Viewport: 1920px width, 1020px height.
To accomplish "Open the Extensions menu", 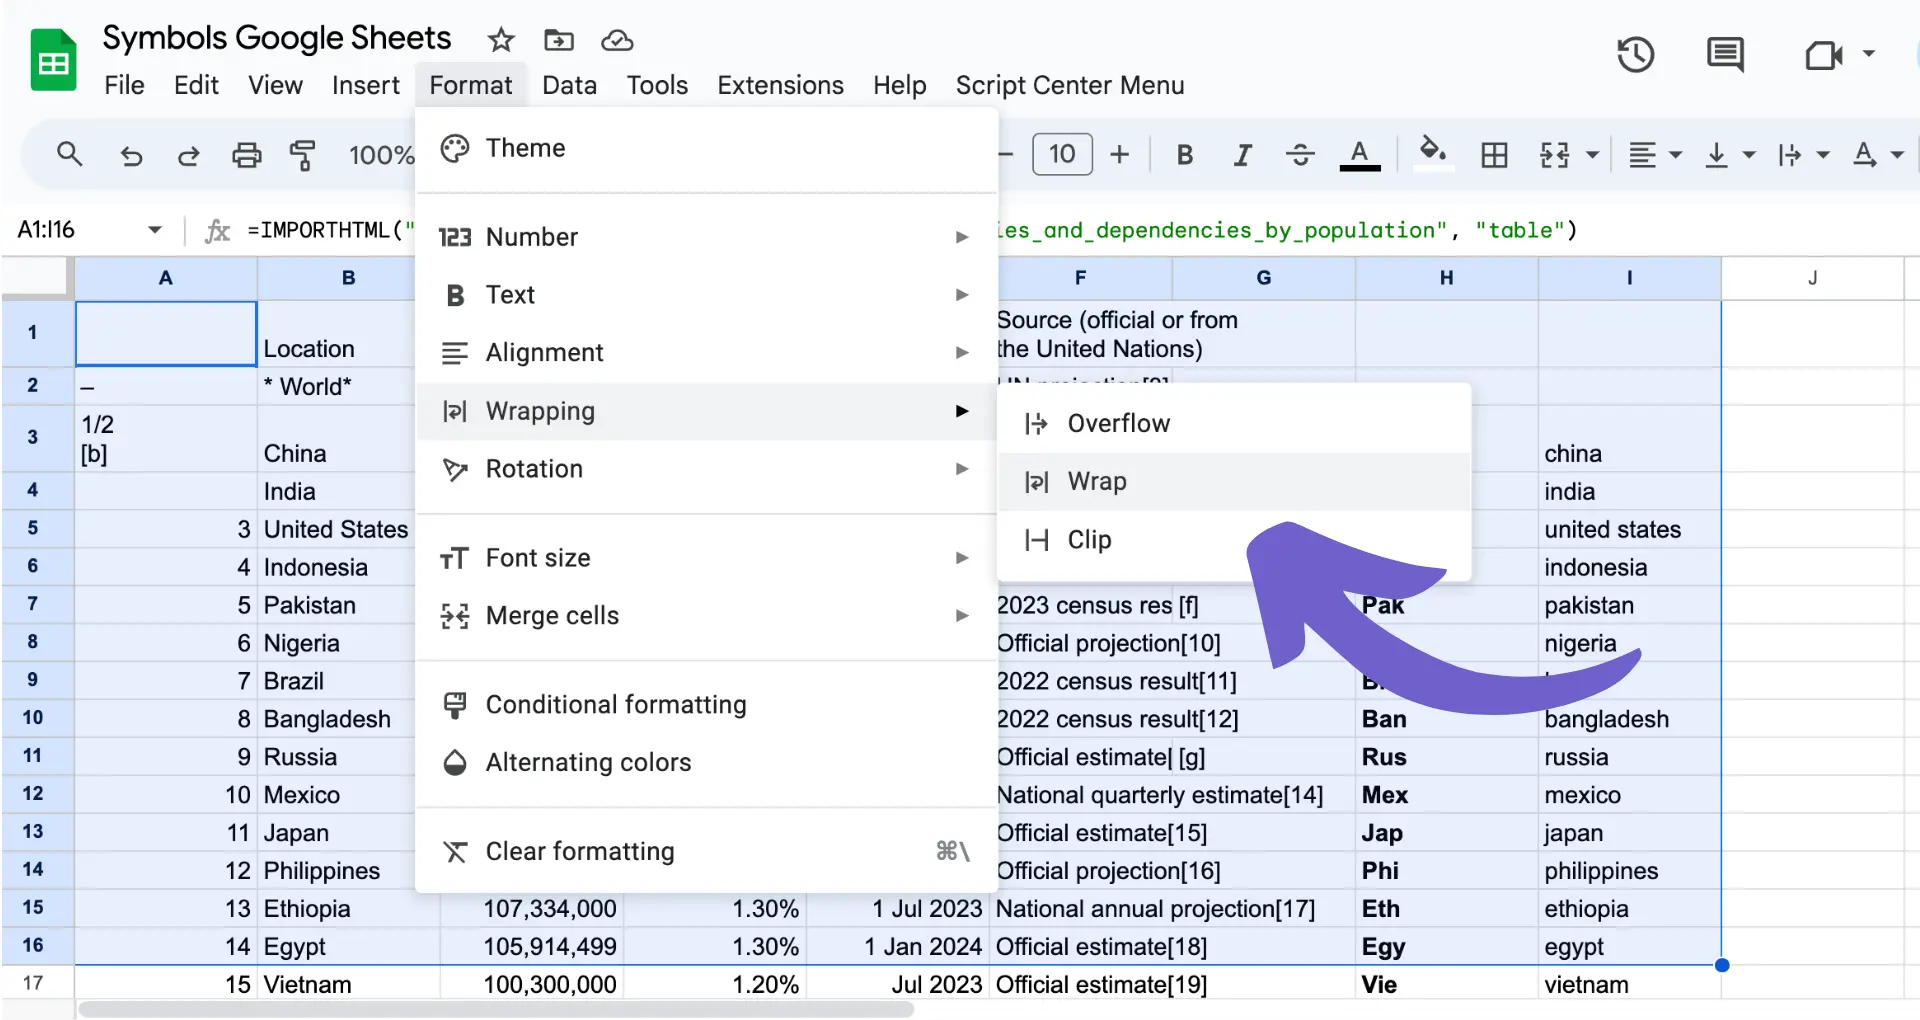I will pos(780,85).
